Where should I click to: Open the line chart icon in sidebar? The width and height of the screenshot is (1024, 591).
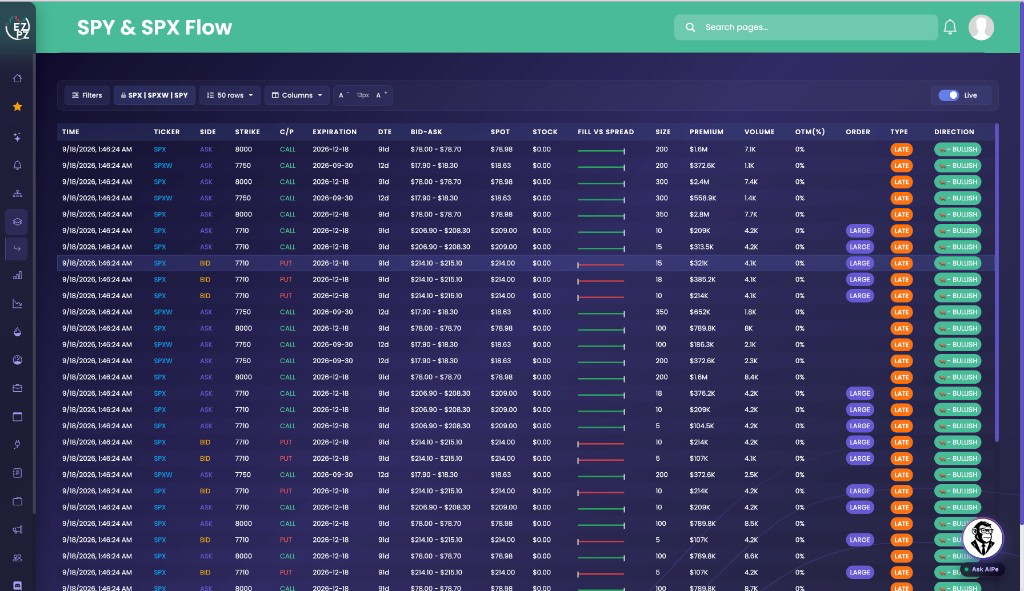(18, 304)
